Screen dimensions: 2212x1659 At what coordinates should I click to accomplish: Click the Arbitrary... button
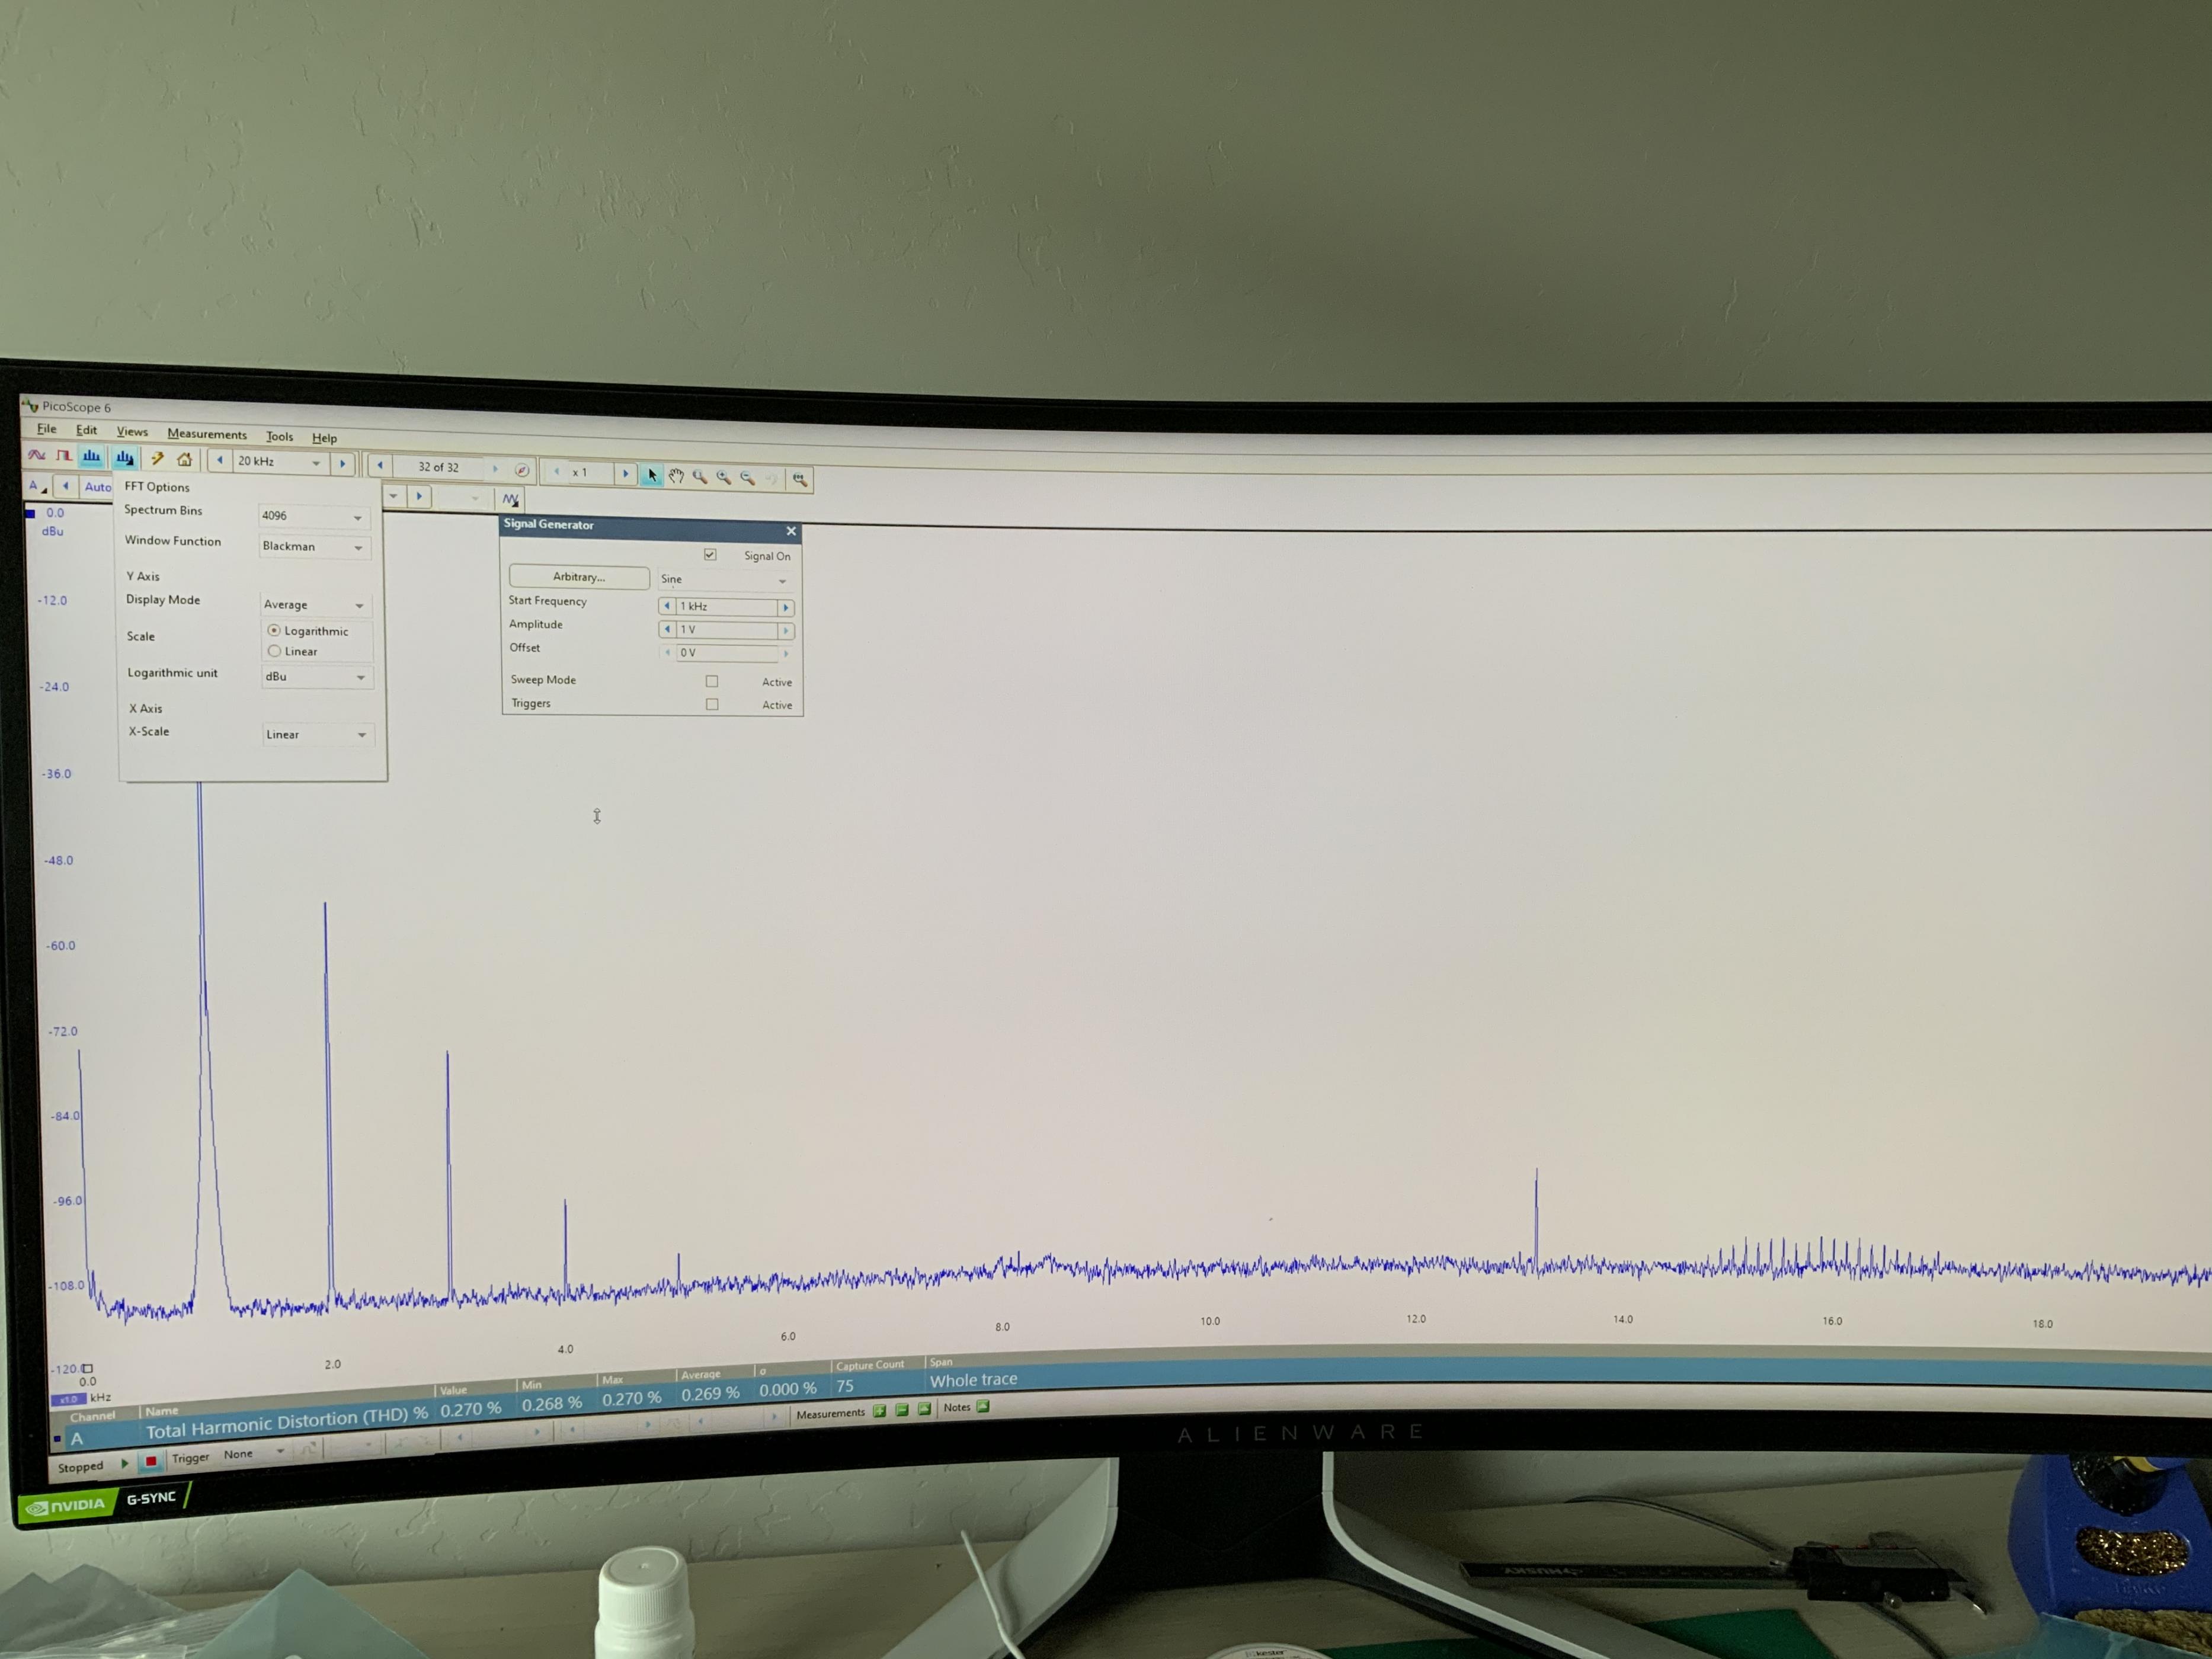coord(579,577)
